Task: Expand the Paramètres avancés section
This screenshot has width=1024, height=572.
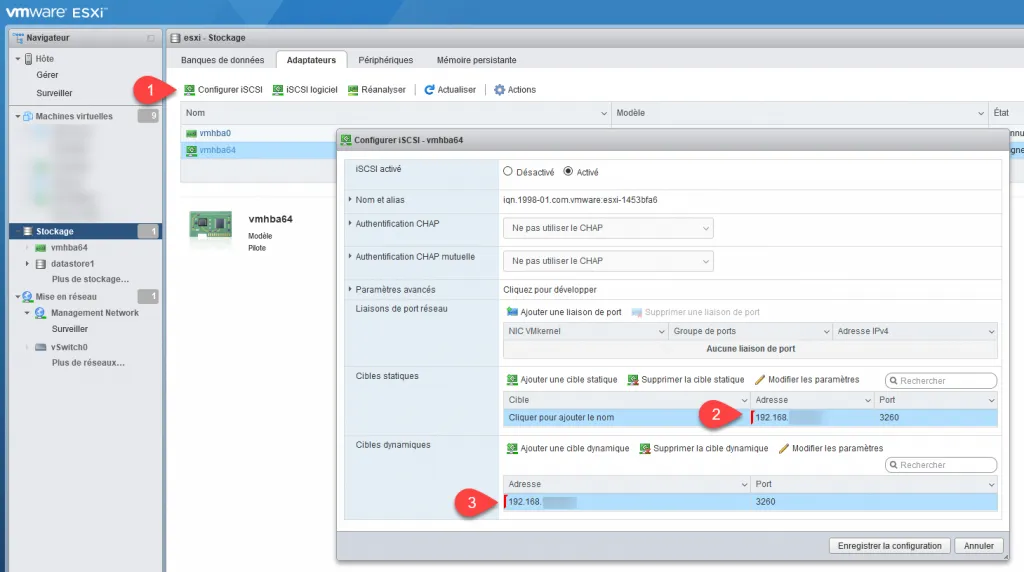Action: point(350,290)
